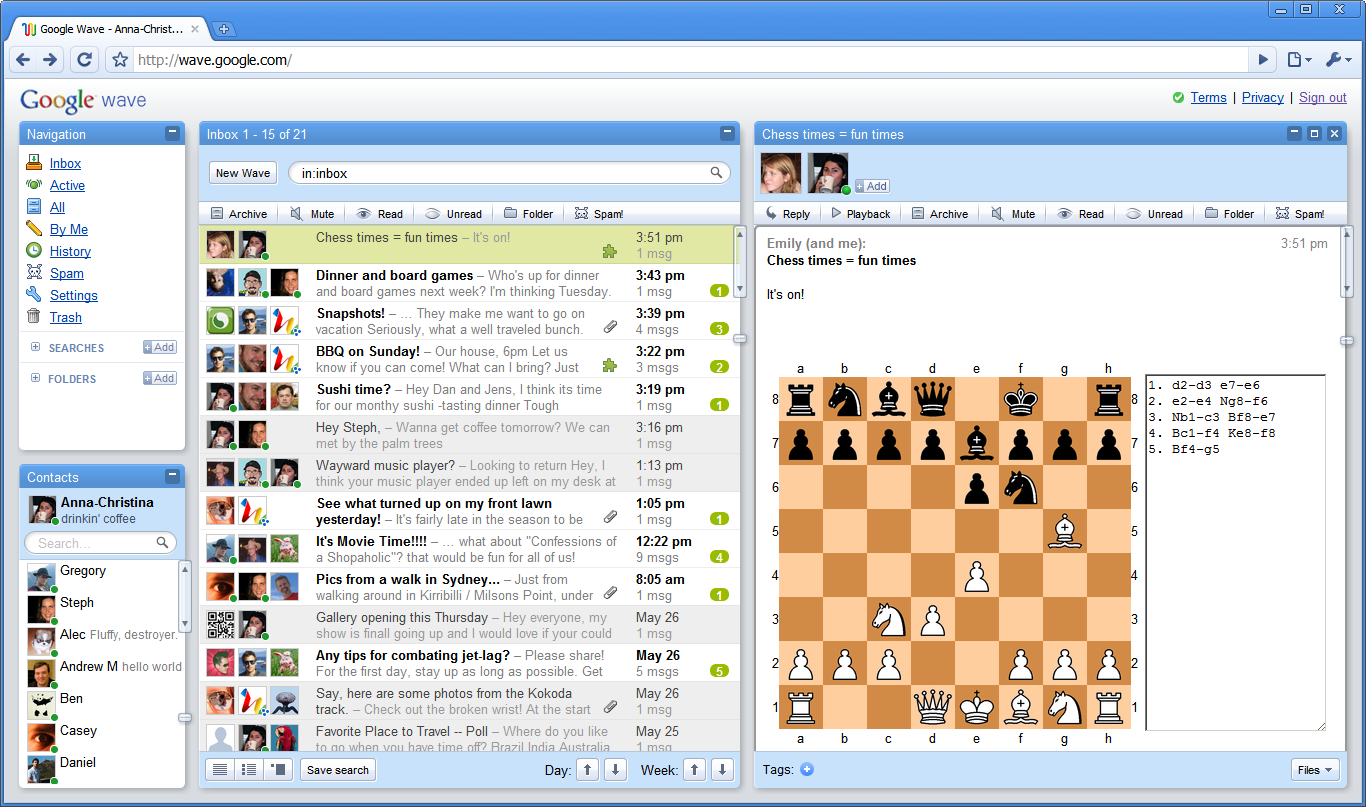Viewport: 1366px width, 807px height.
Task: Open the Spam navigation link
Action: (x=67, y=273)
